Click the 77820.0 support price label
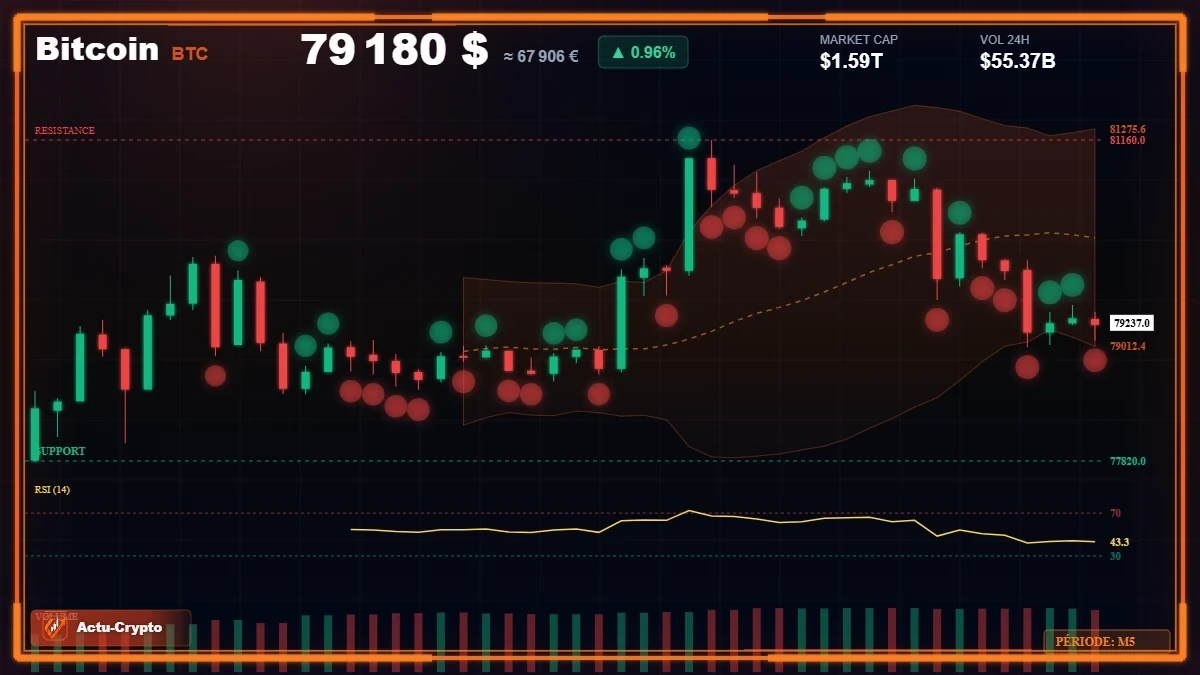Image resolution: width=1200 pixels, height=675 pixels. (x=1128, y=461)
